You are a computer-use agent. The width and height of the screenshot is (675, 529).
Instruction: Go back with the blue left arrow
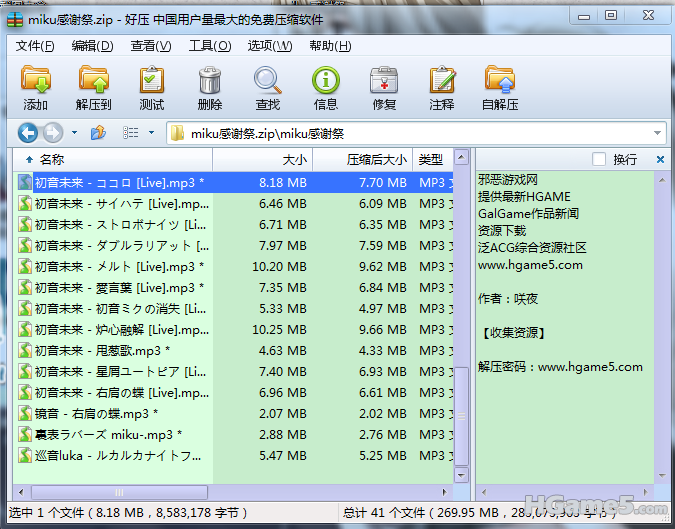pyautogui.click(x=28, y=133)
